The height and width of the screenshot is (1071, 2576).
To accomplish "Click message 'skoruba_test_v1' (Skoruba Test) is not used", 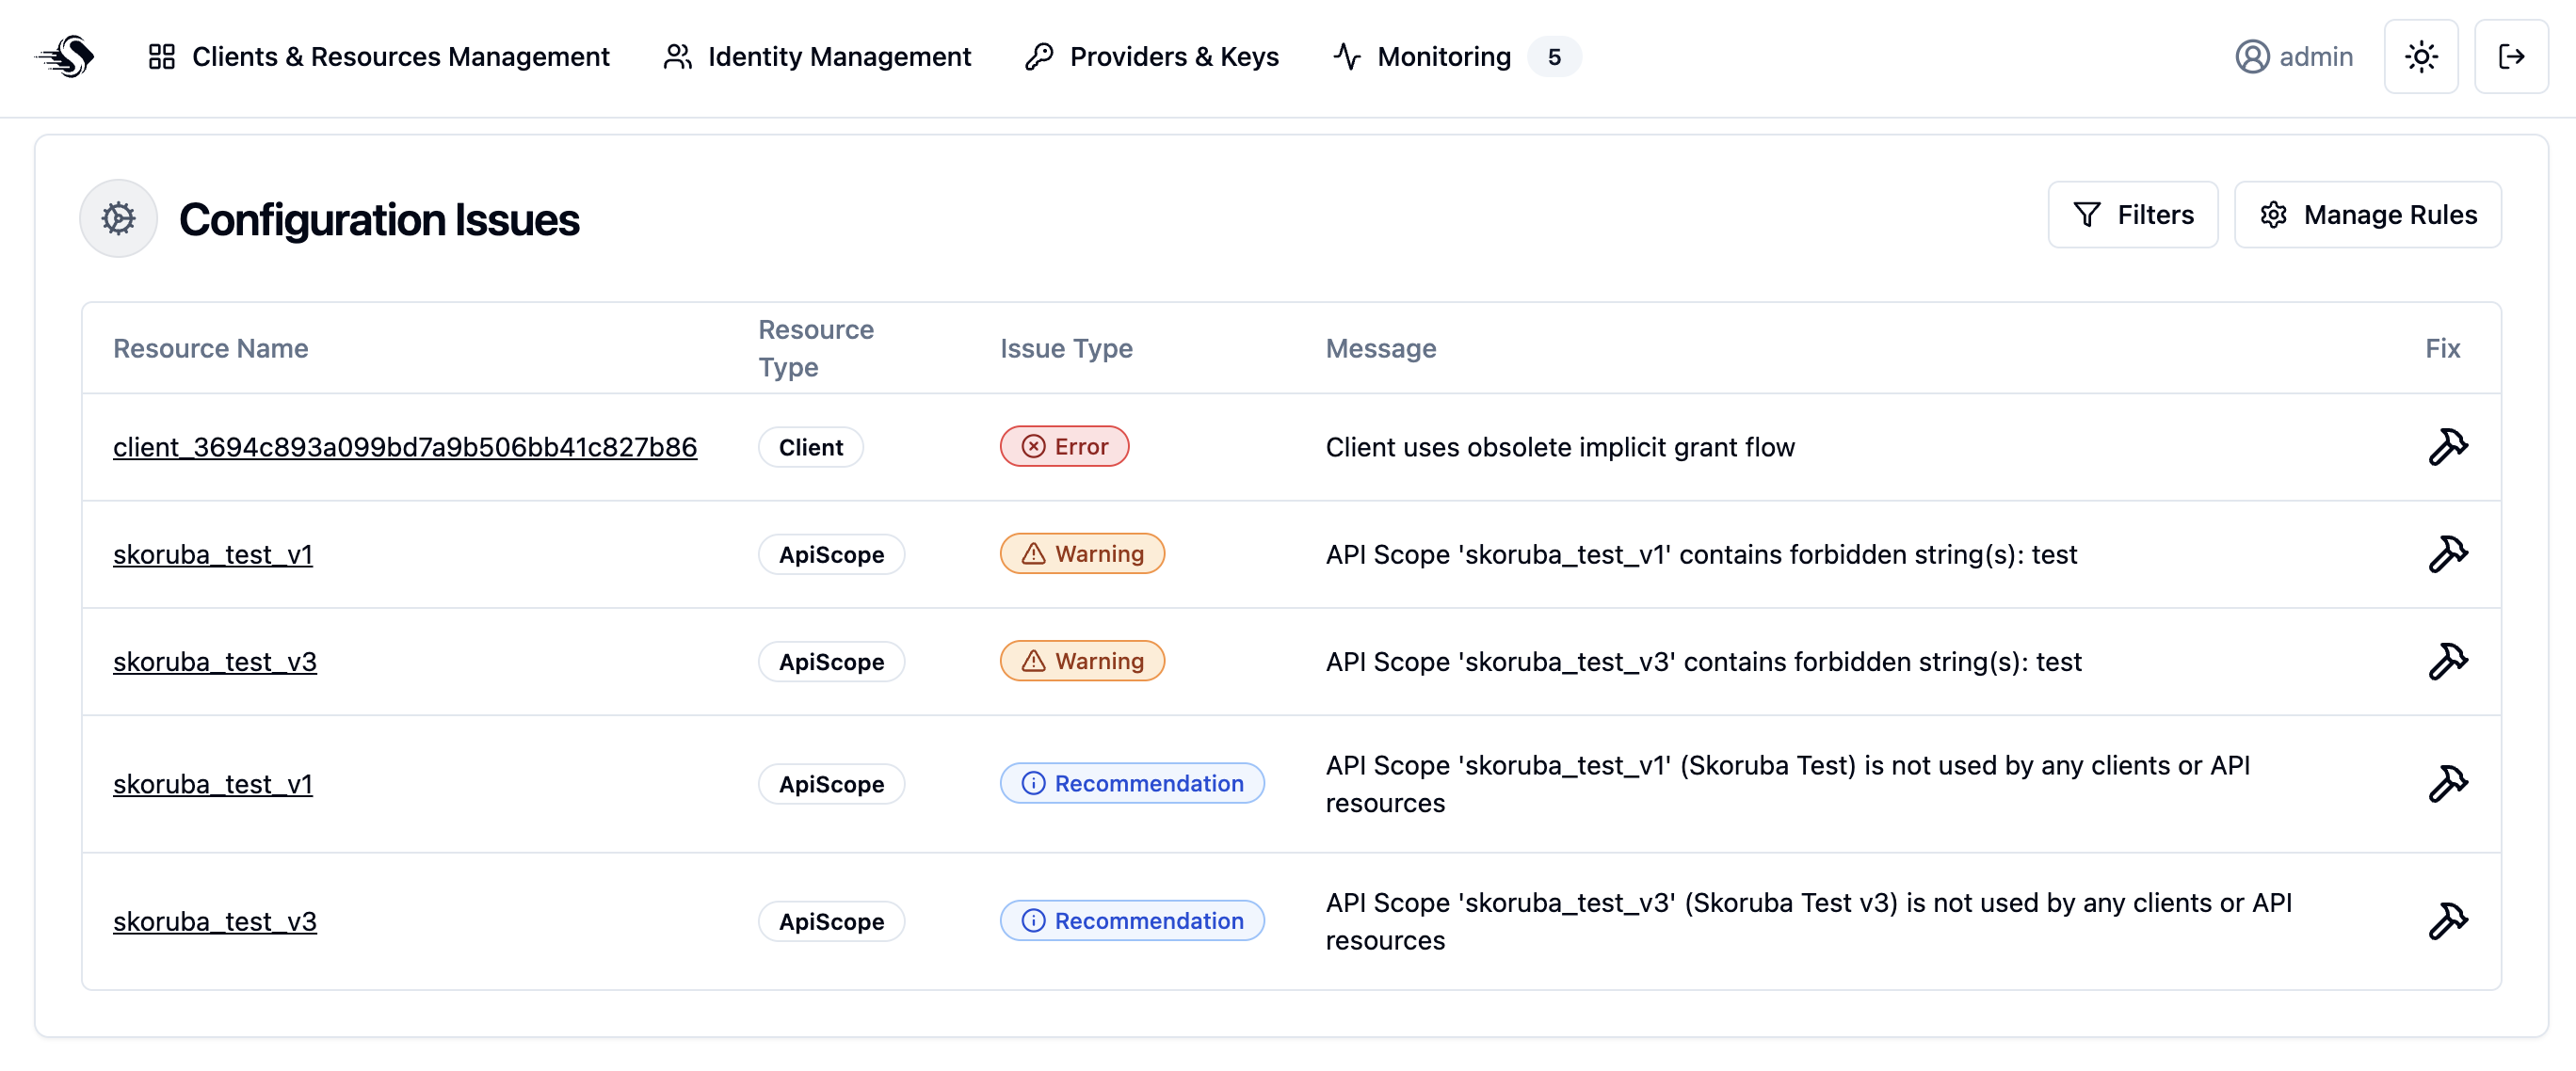I will pos(1787,784).
